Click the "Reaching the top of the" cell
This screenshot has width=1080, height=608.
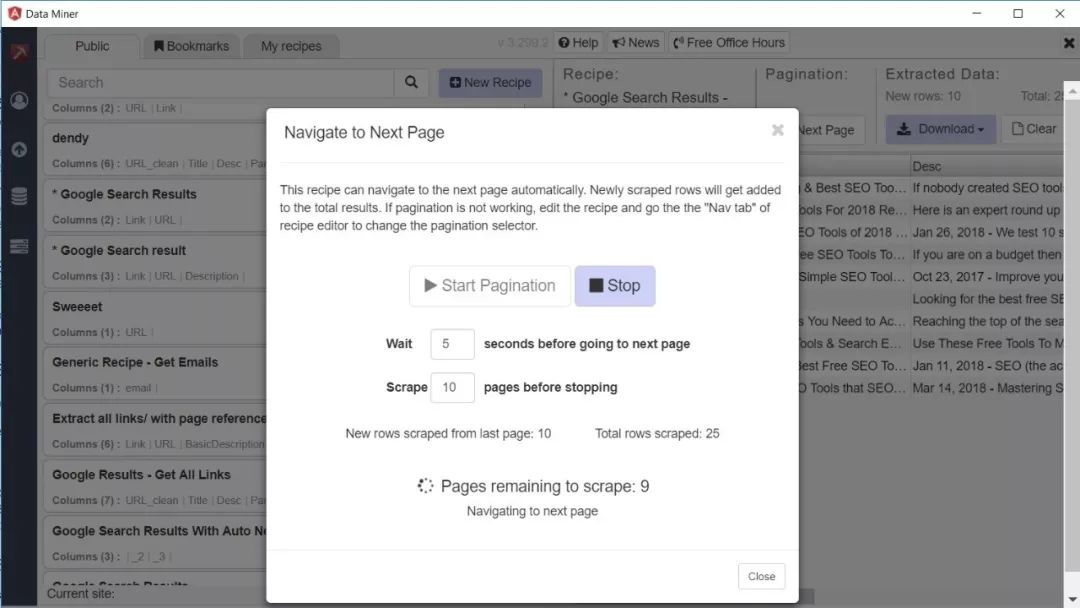click(x=987, y=322)
